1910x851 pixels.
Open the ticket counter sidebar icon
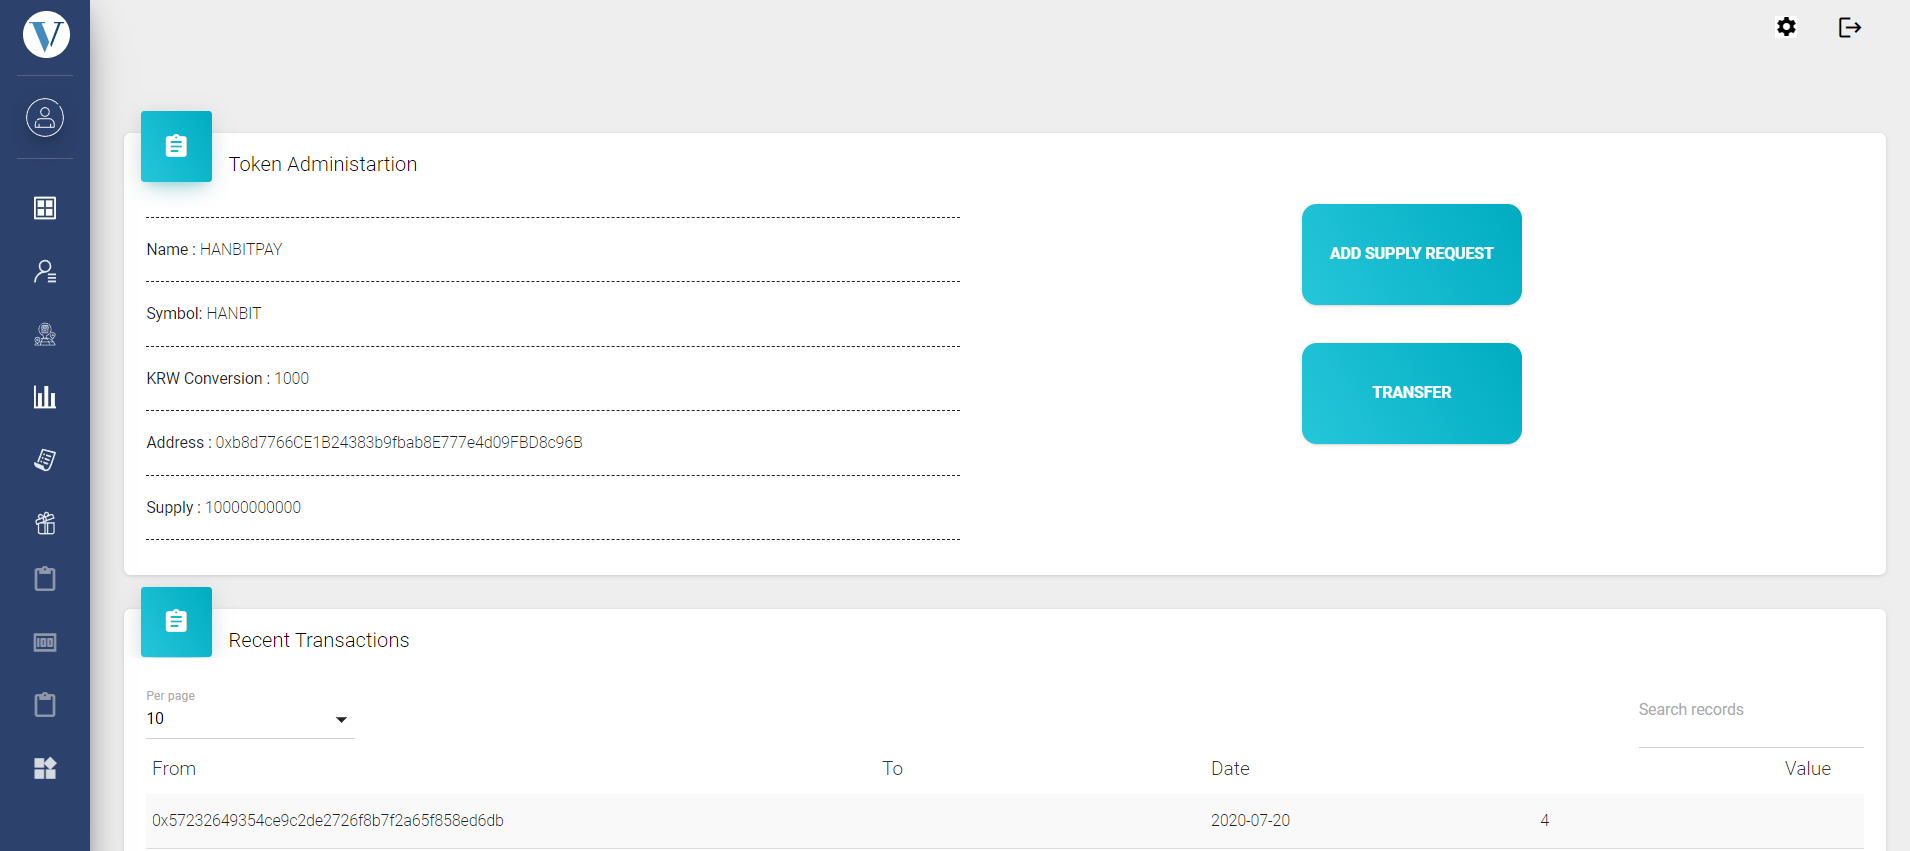45,642
